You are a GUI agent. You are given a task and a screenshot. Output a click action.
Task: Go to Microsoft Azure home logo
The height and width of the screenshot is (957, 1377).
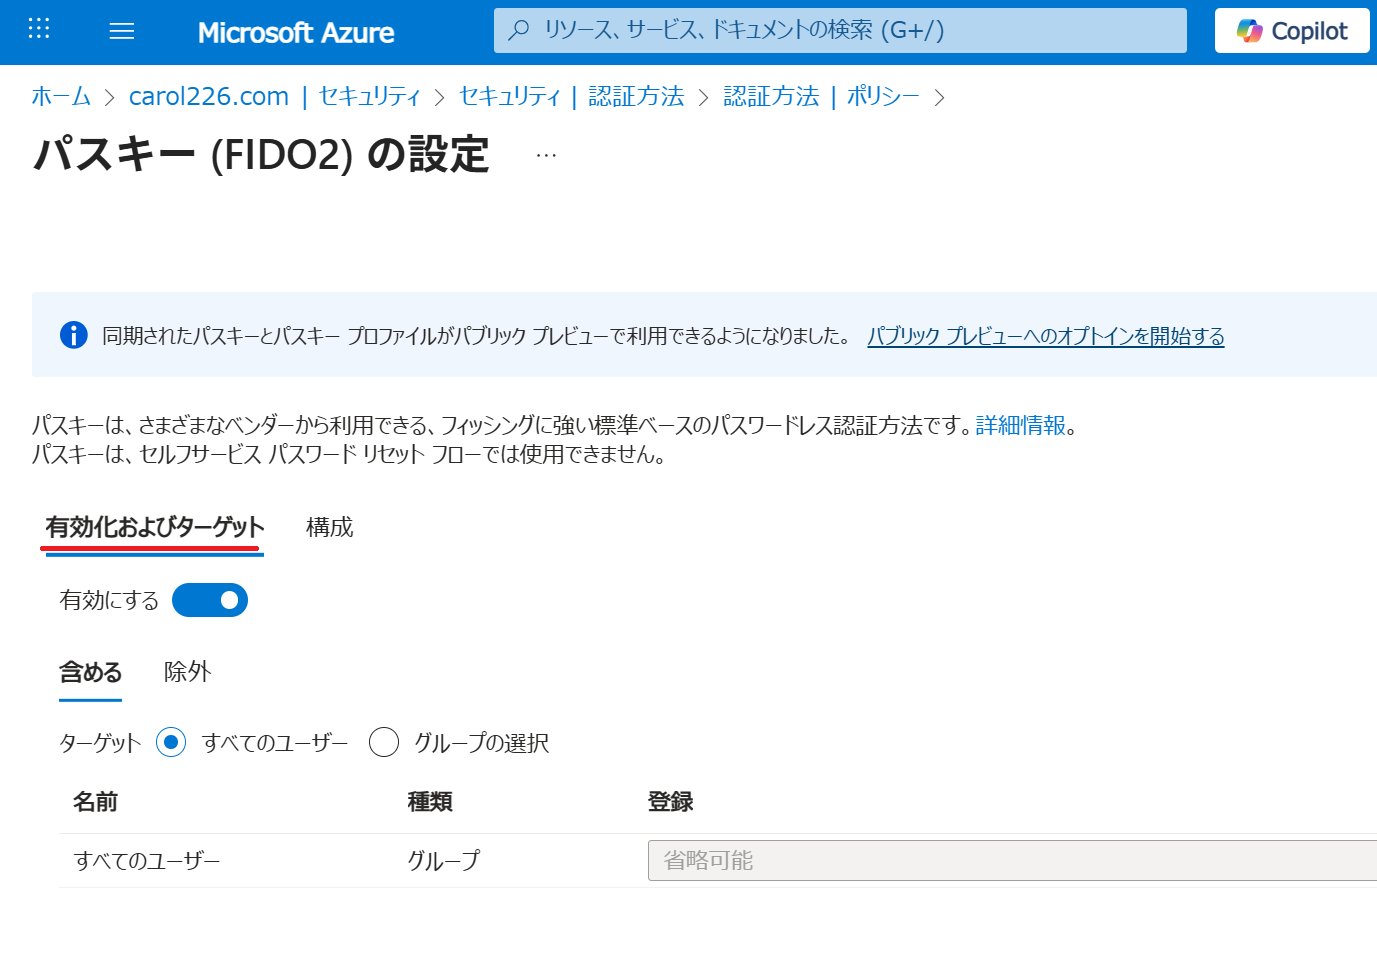(x=296, y=32)
